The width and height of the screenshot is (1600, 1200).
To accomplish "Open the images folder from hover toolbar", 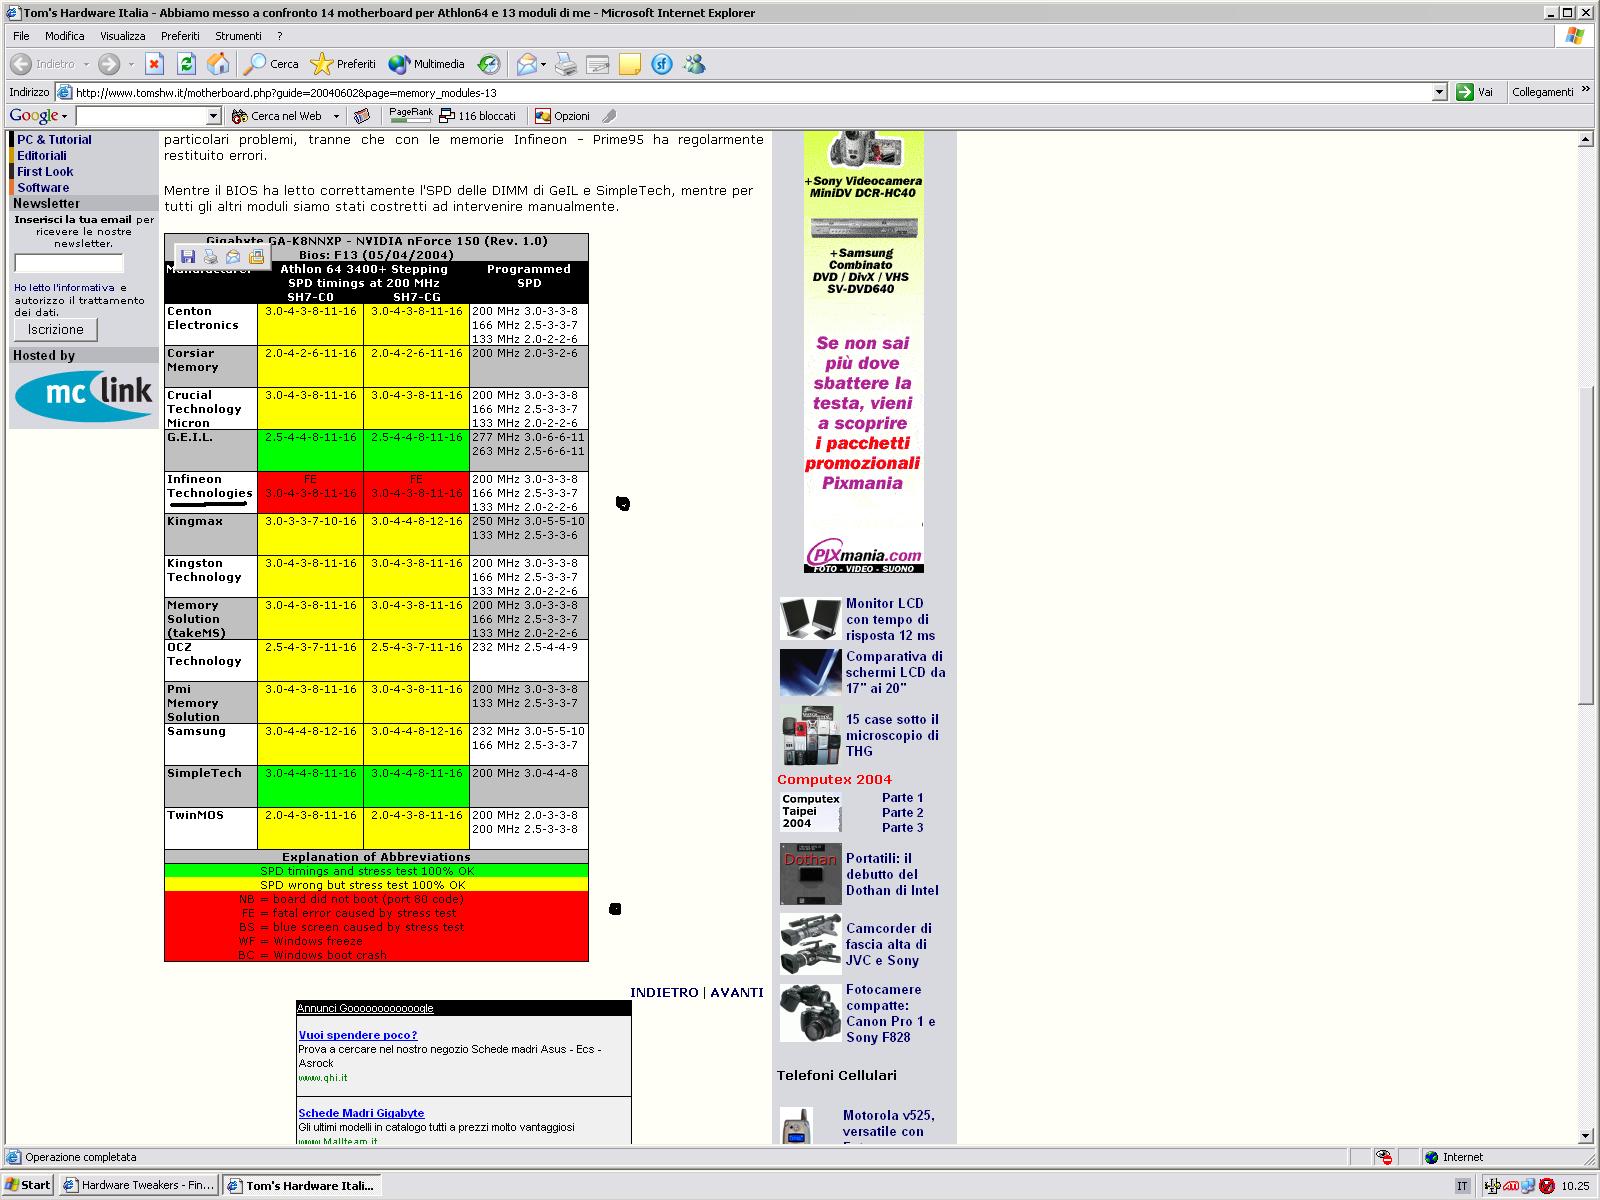I will (256, 257).
